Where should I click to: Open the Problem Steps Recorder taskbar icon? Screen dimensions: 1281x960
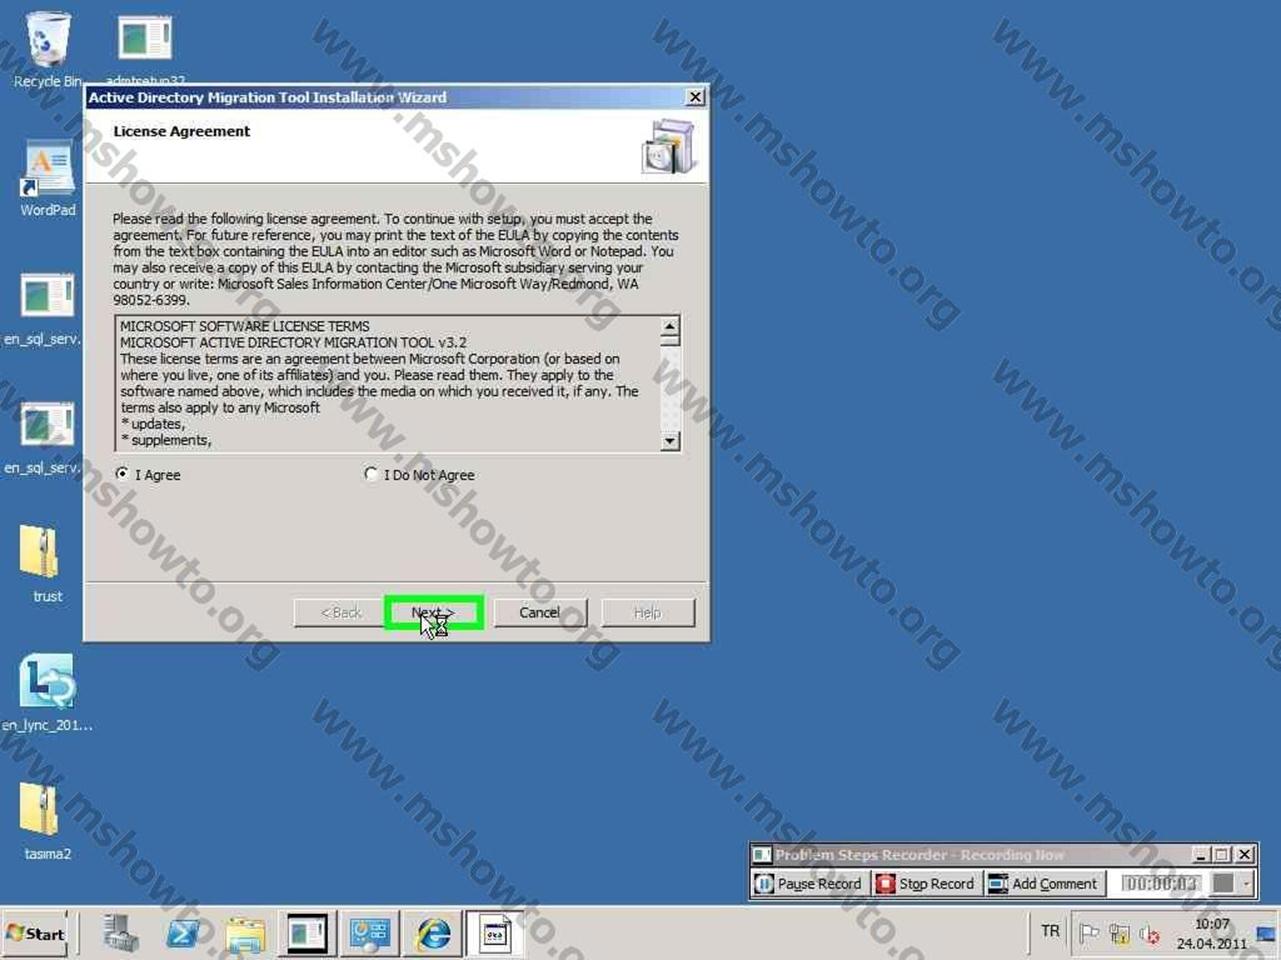pyautogui.click(x=369, y=934)
